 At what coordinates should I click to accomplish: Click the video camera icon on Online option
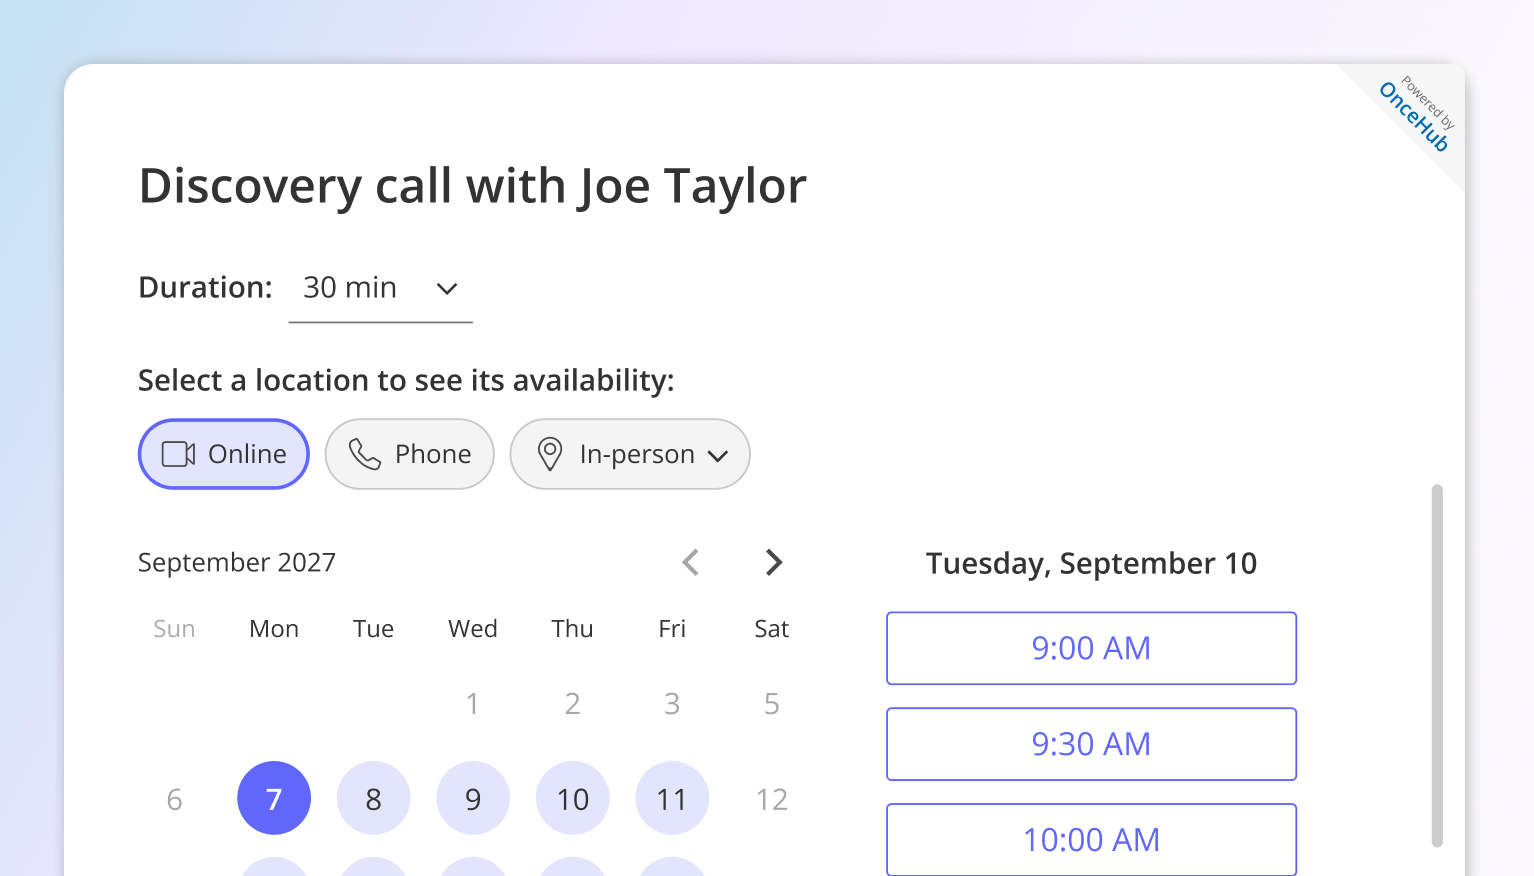[x=176, y=454]
